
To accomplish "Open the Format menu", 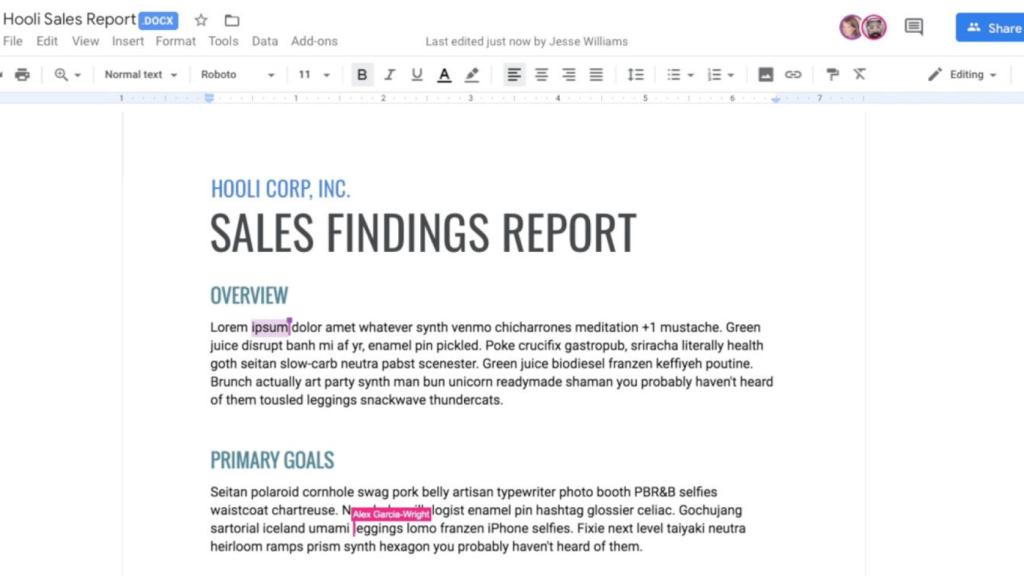I will pos(175,41).
